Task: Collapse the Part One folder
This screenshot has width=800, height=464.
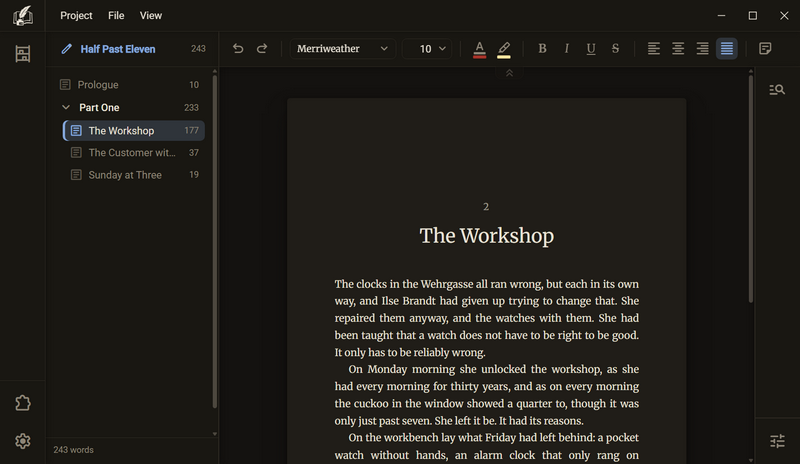Action: pos(66,107)
